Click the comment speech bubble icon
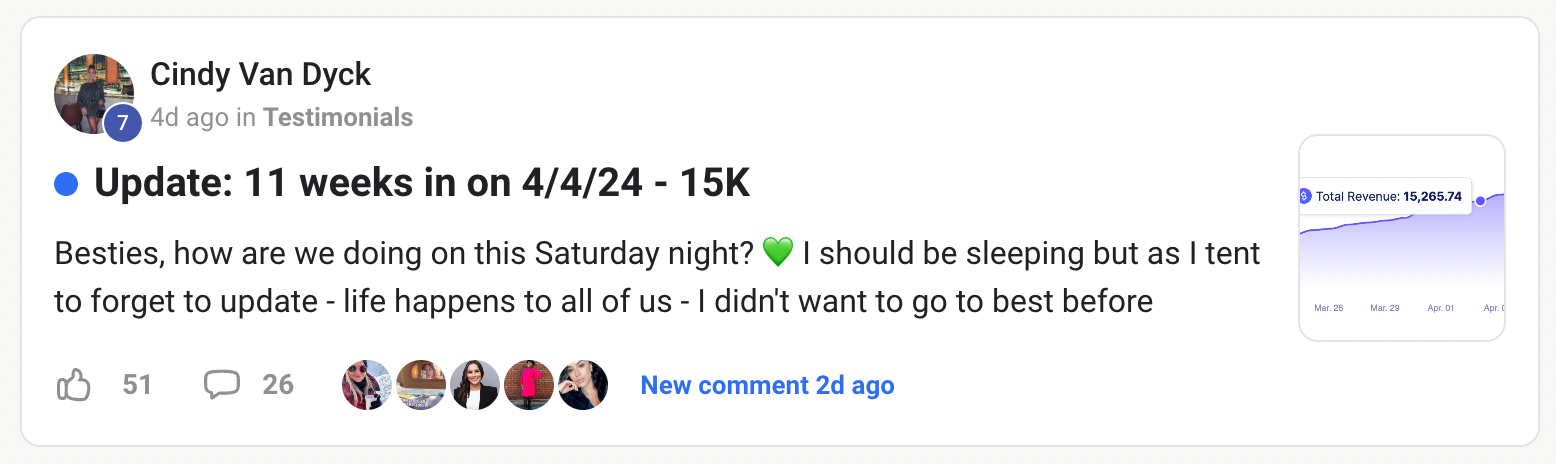This screenshot has height=464, width=1556. pos(221,385)
